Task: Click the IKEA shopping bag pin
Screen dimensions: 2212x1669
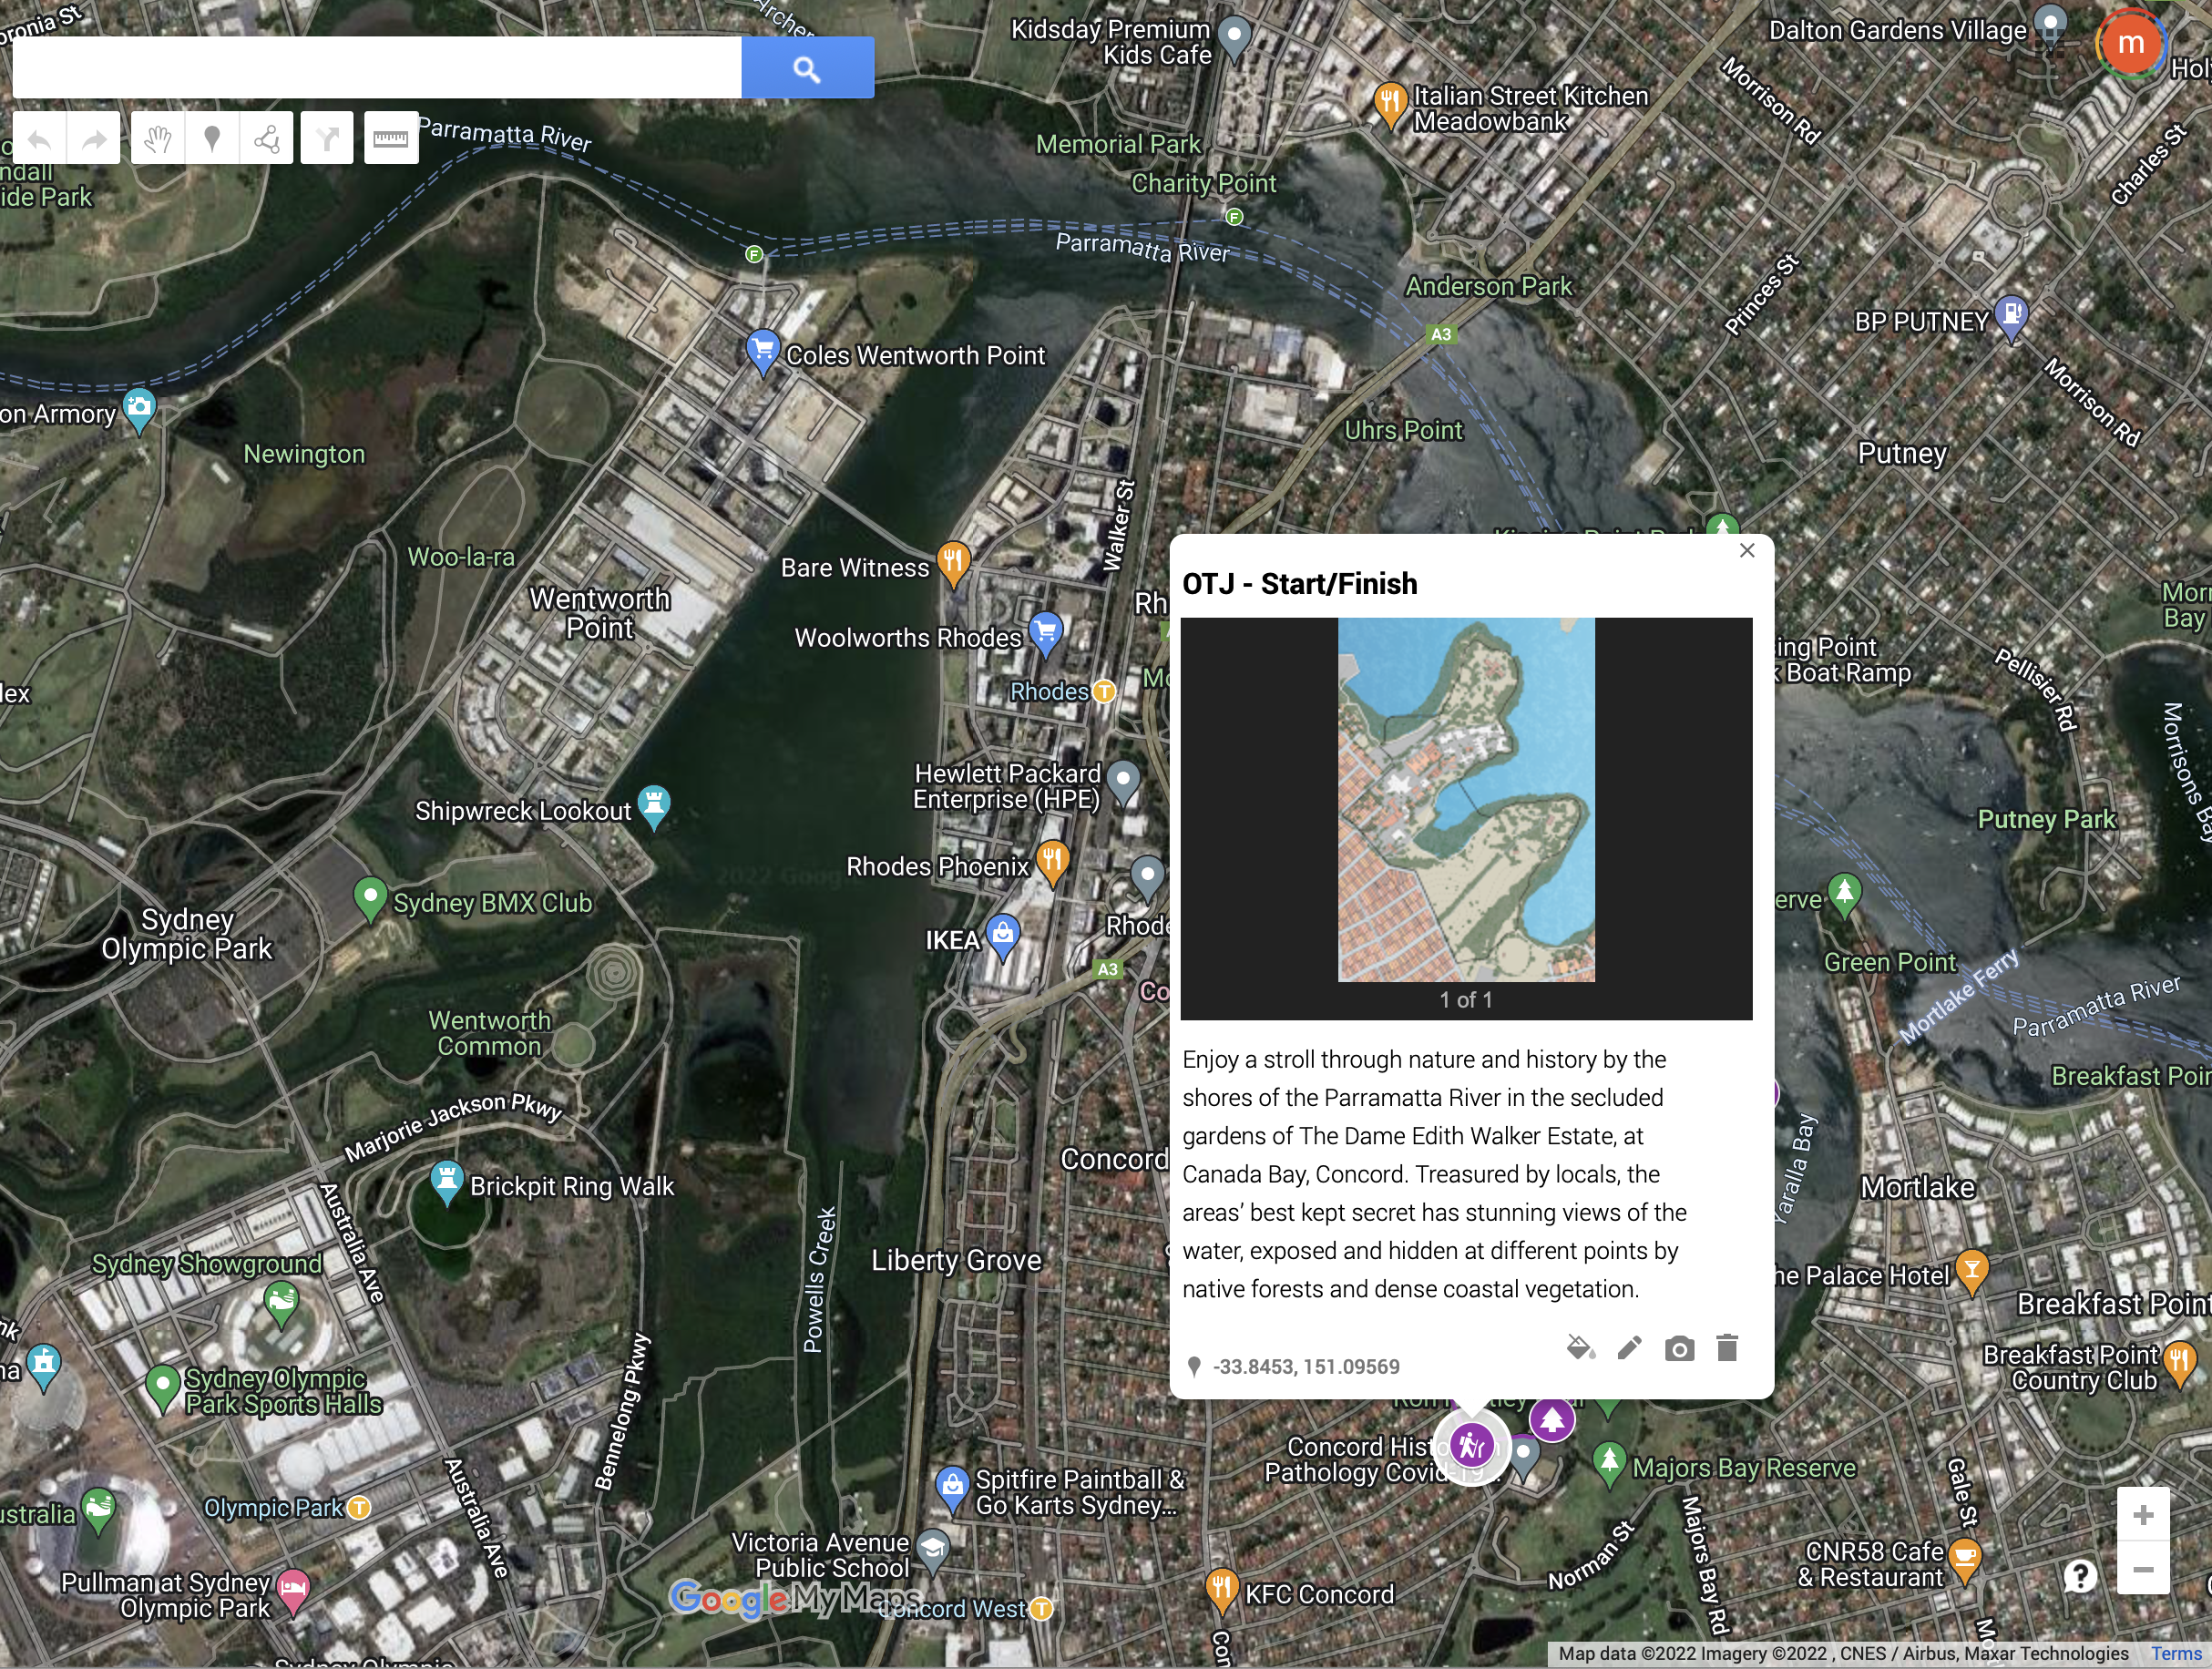Action: (x=1003, y=936)
